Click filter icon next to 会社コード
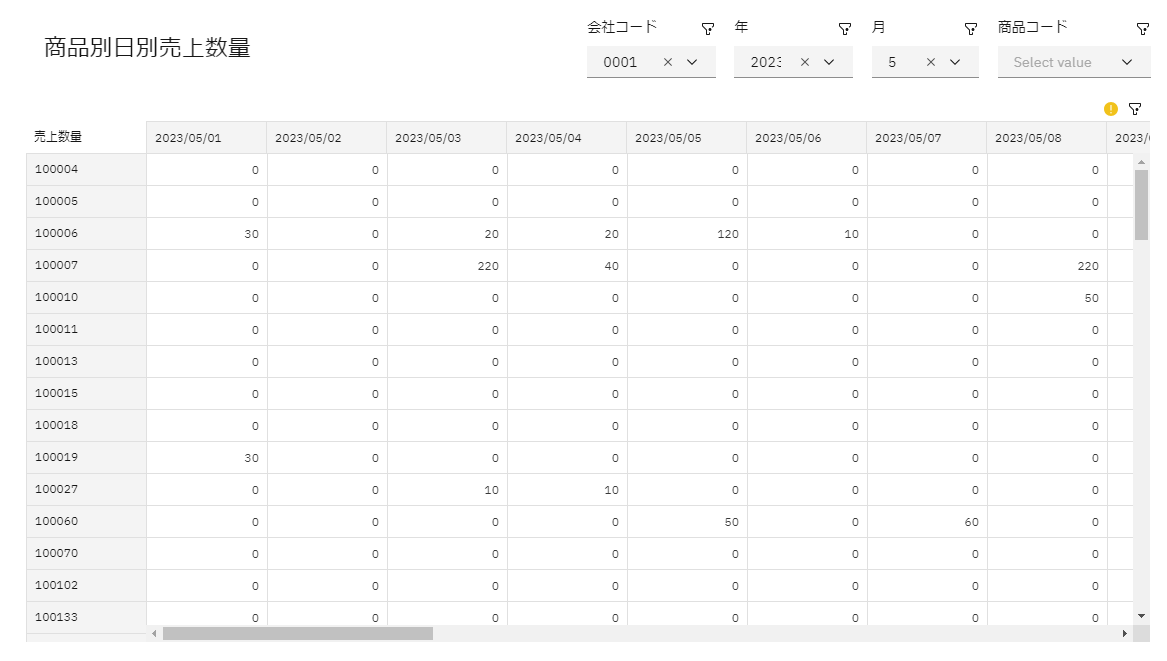 tap(708, 29)
